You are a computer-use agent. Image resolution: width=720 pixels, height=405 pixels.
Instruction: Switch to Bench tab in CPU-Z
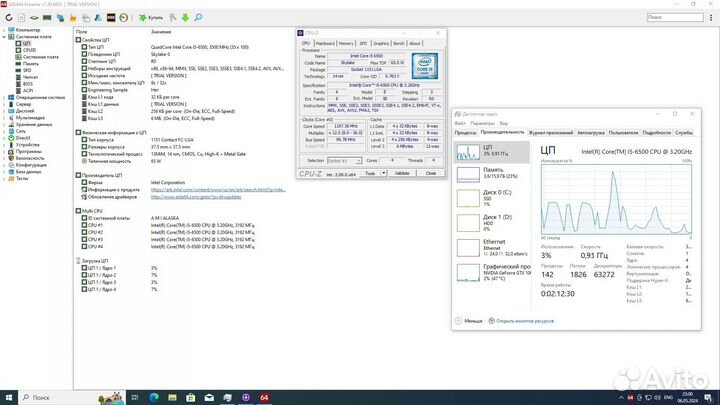tap(399, 43)
